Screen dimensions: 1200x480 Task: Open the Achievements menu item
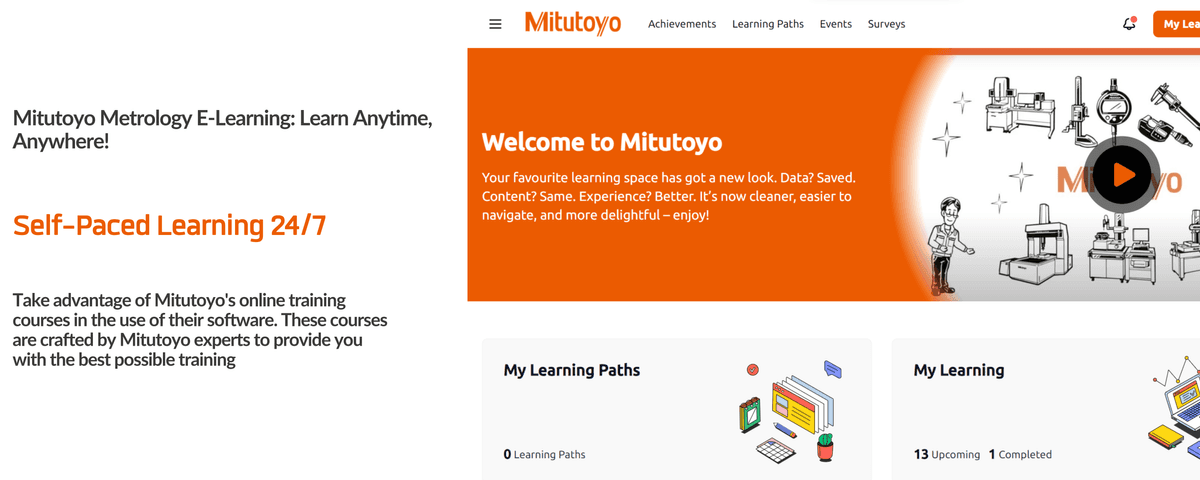pyautogui.click(x=682, y=24)
